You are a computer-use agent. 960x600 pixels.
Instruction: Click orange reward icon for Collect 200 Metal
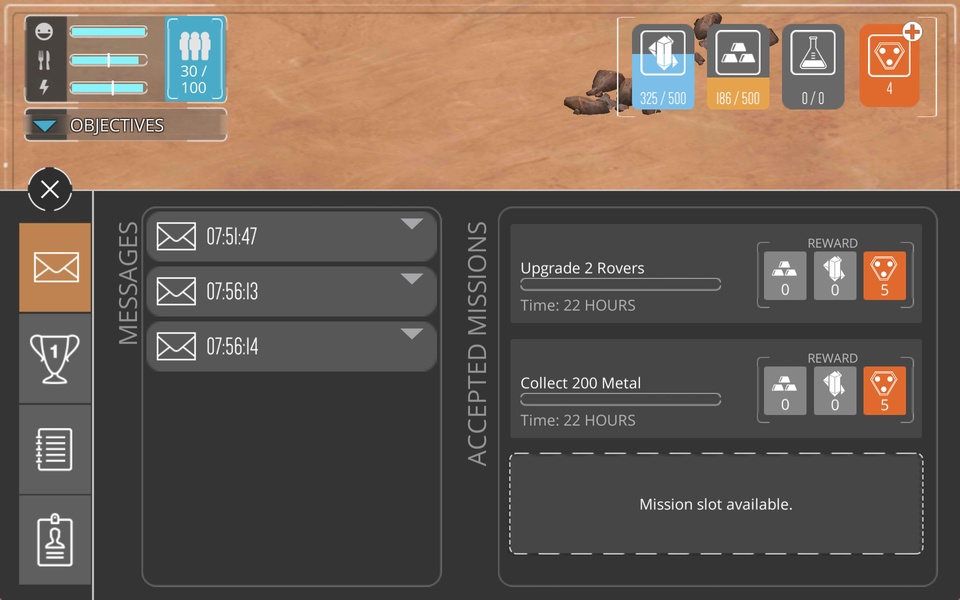tap(884, 391)
